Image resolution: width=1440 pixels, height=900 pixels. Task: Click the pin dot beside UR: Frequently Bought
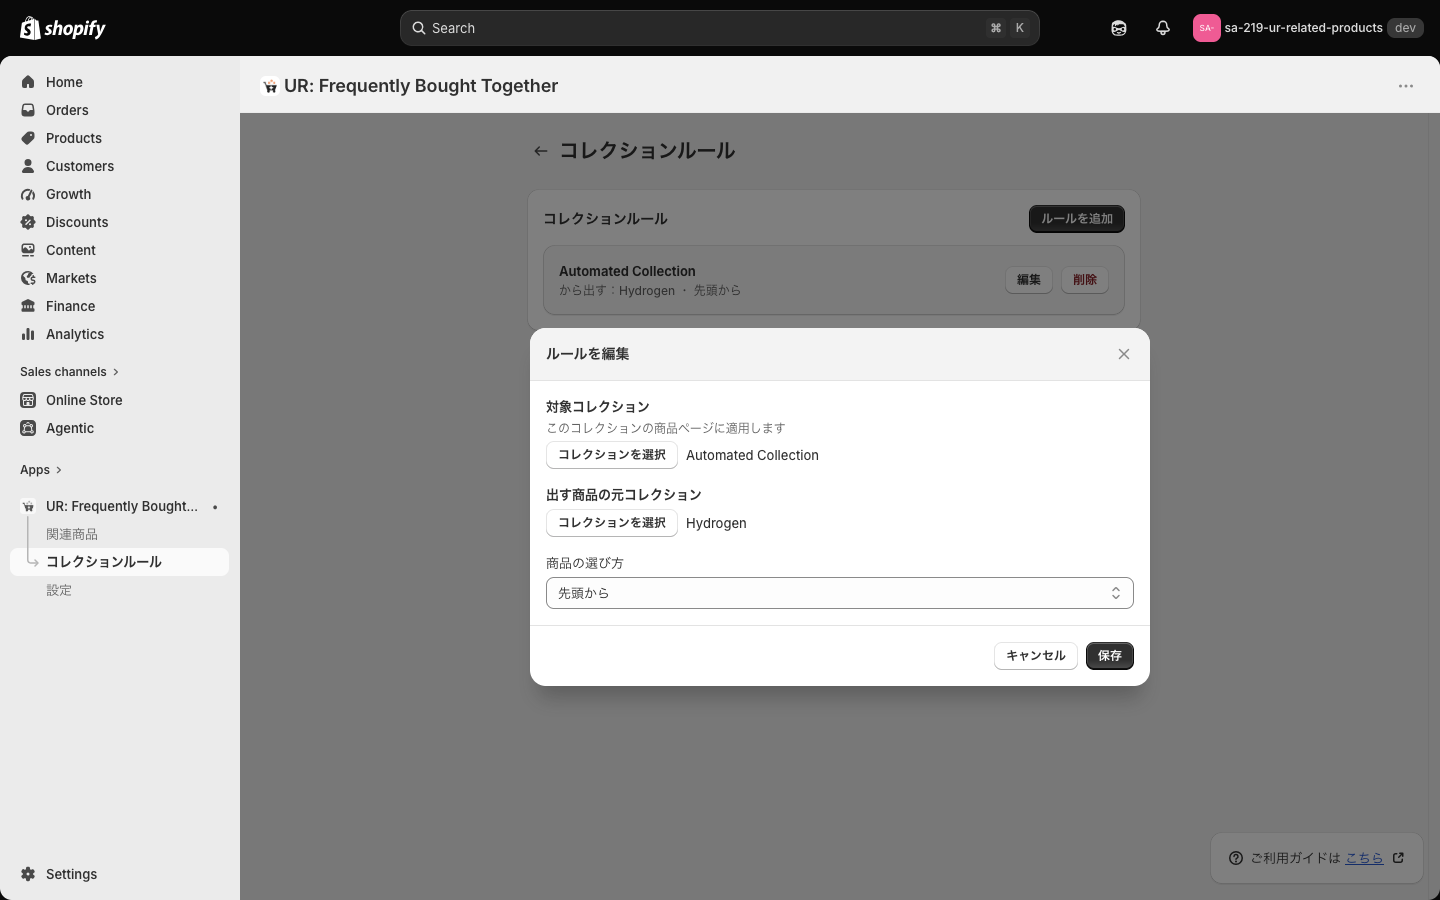point(215,507)
